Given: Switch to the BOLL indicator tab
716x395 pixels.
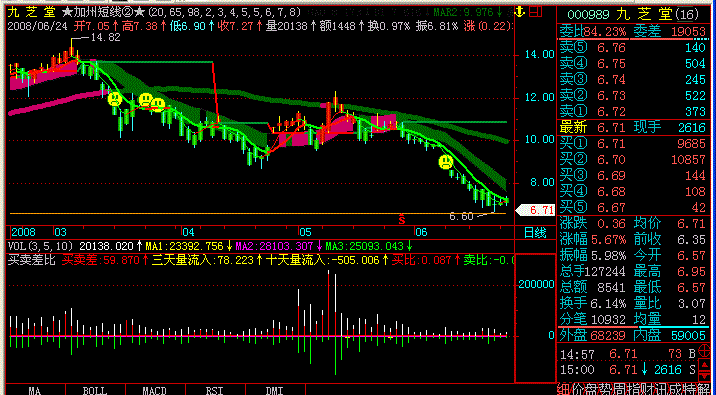Looking at the screenshot, I should (x=95, y=390).
